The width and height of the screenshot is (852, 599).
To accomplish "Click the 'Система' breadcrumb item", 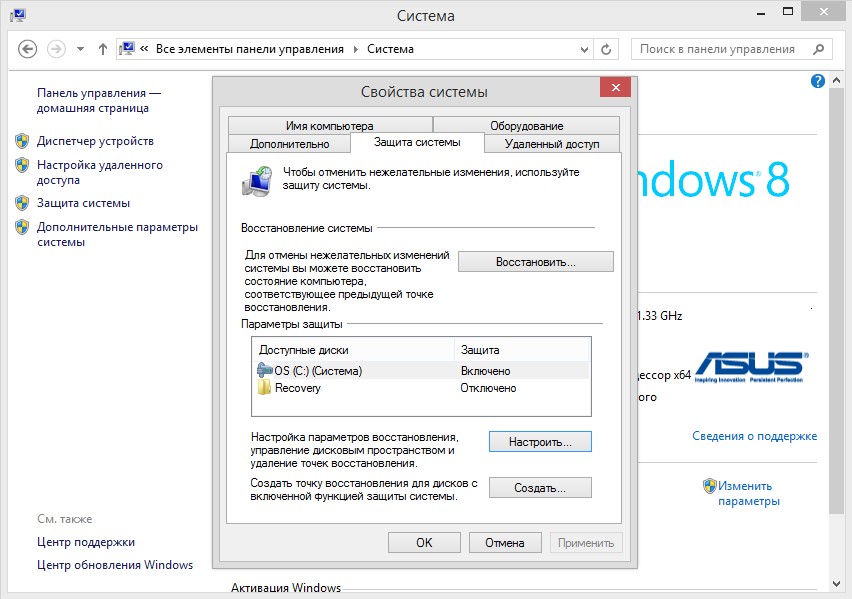I will [x=390, y=49].
